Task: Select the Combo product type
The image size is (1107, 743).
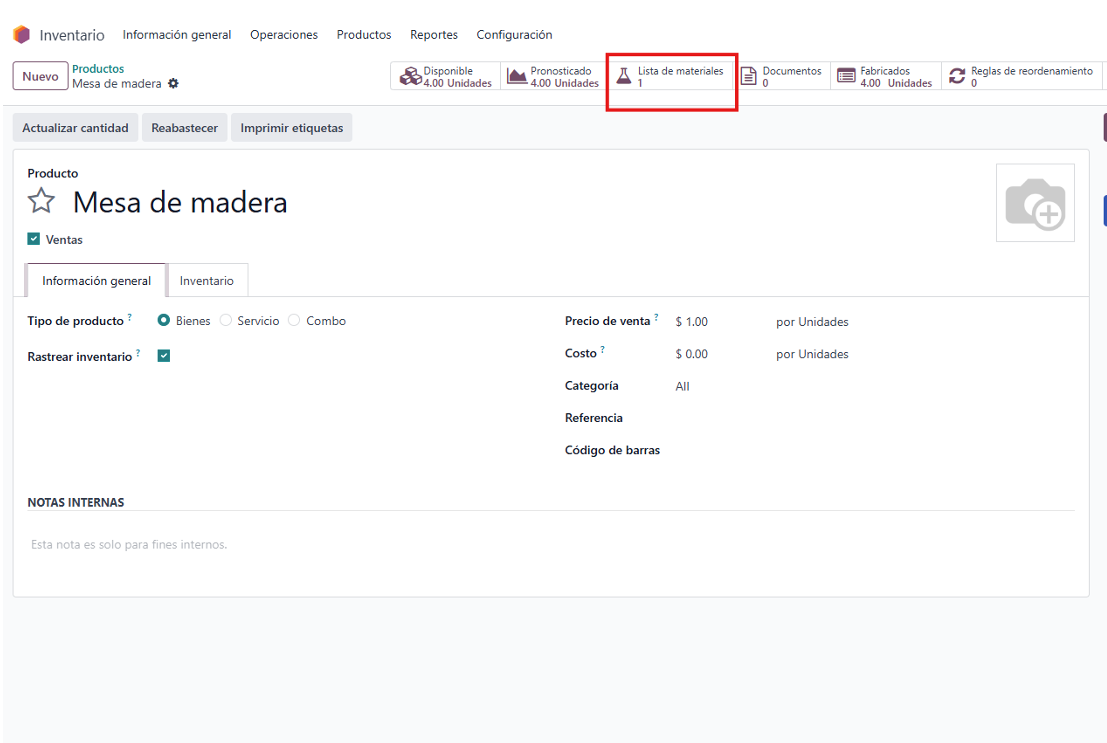Action: click(294, 321)
